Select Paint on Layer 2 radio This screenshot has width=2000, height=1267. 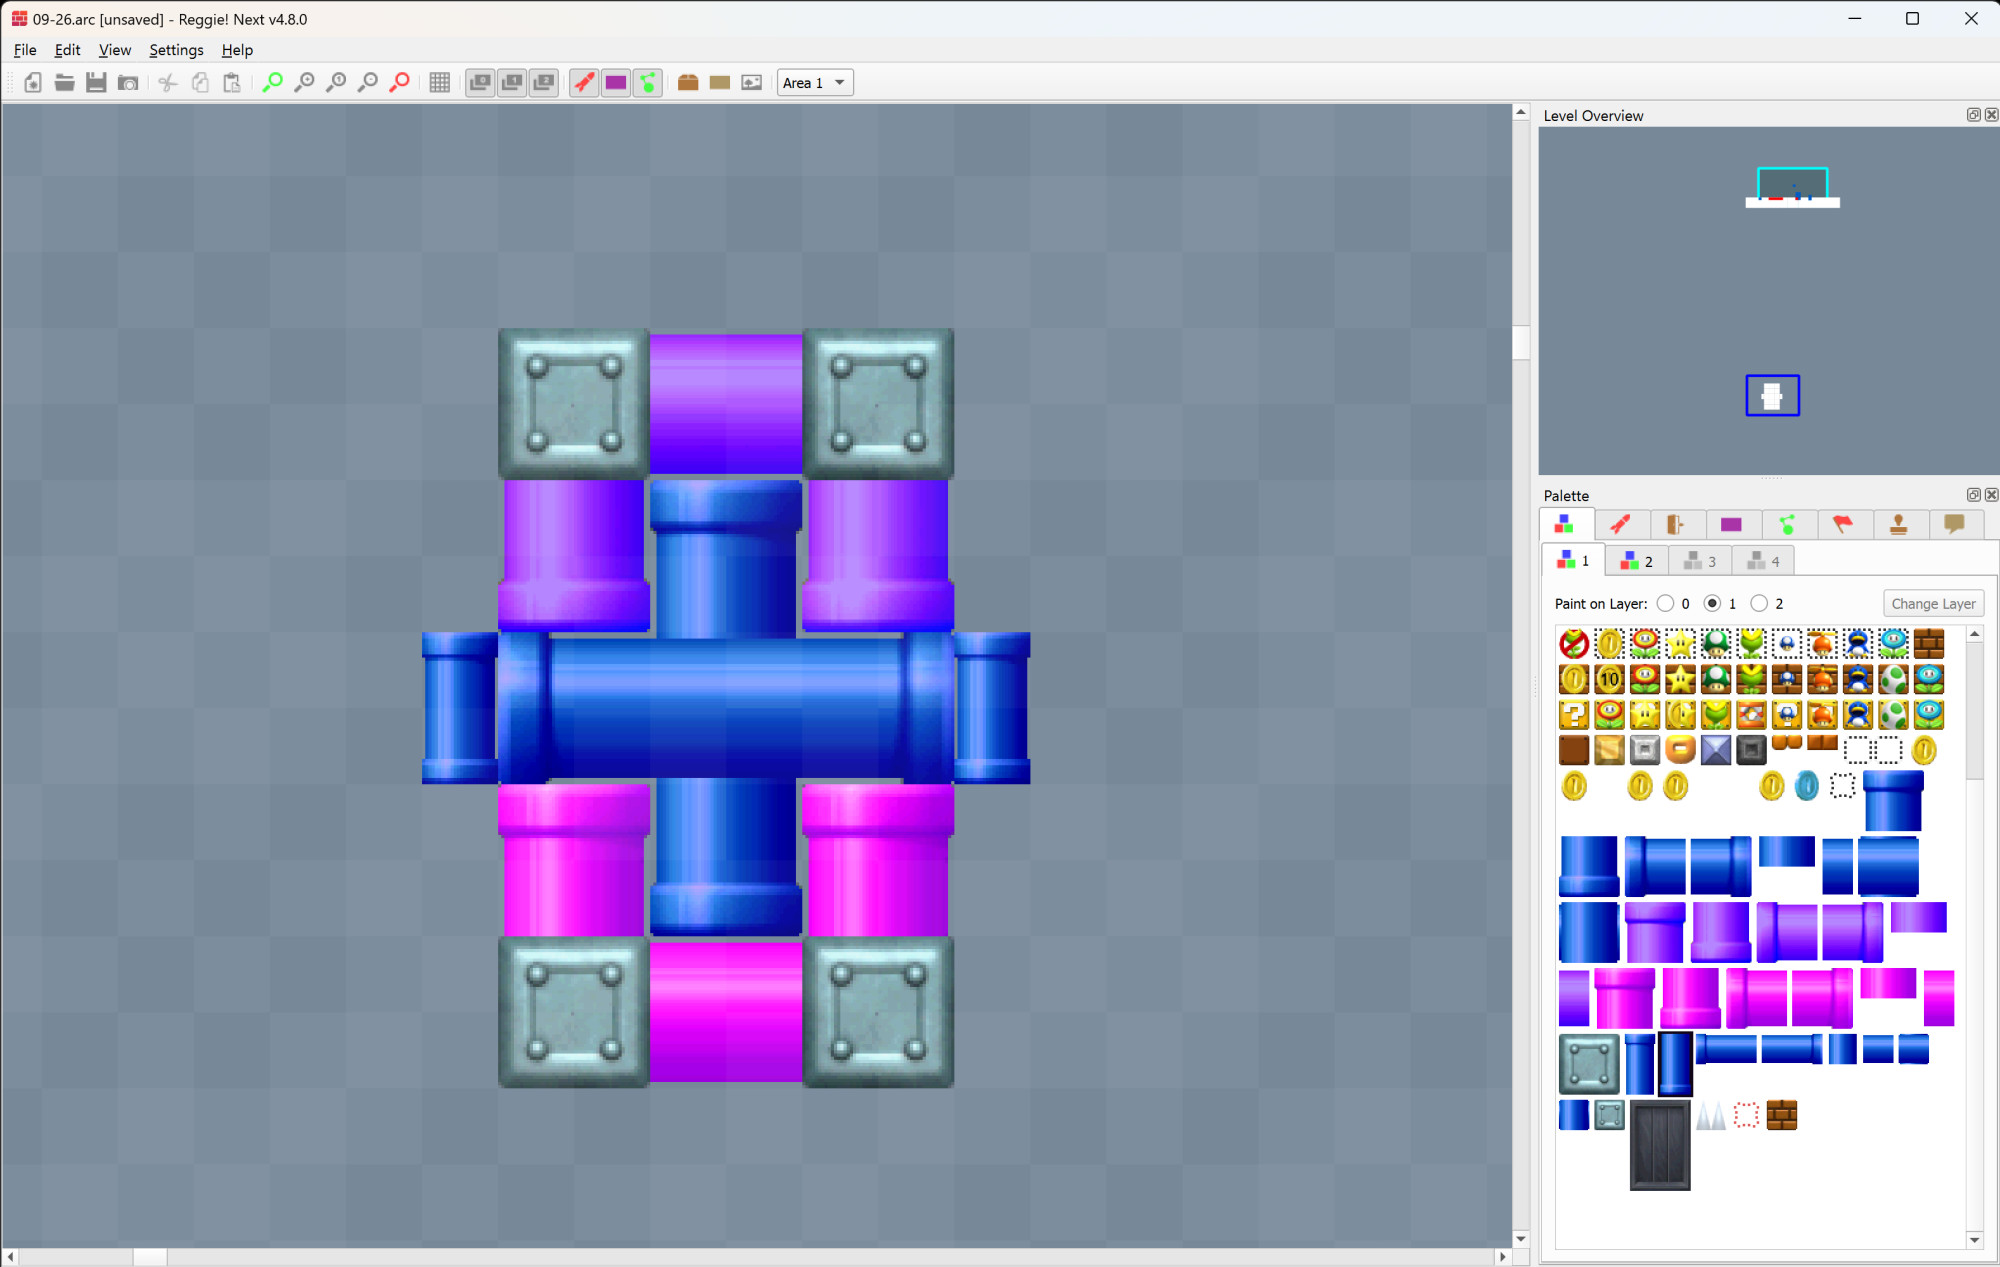tap(1760, 604)
